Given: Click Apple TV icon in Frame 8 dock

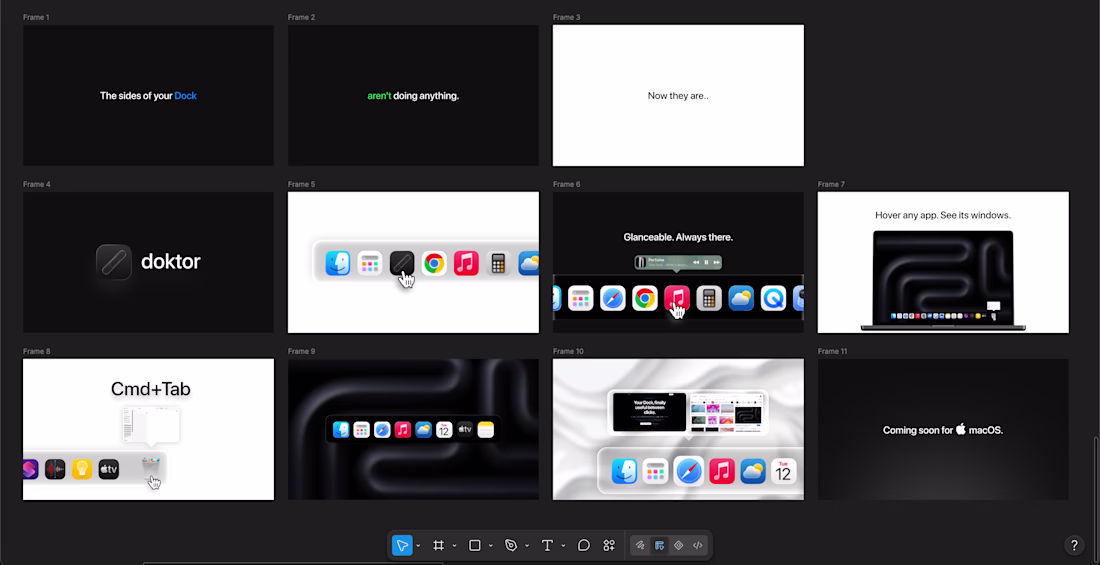Looking at the screenshot, I should coord(109,469).
